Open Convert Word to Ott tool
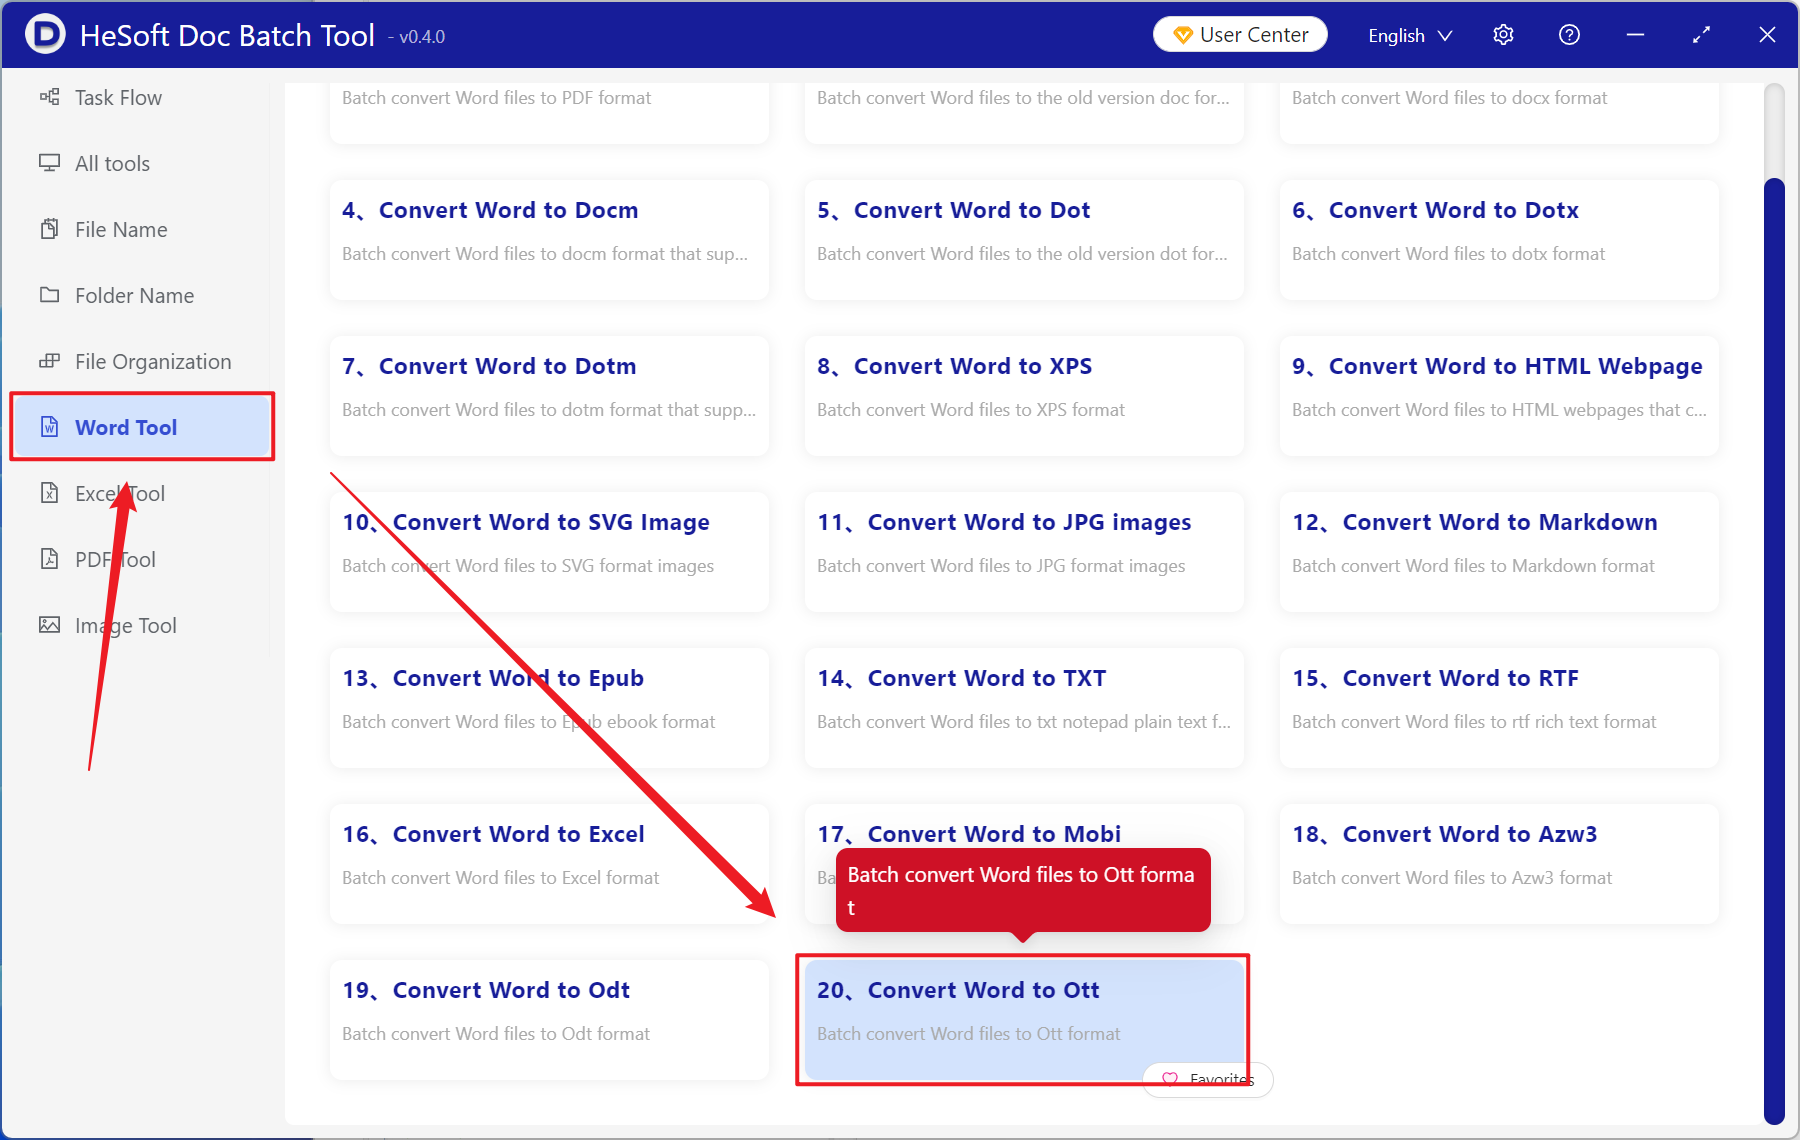The width and height of the screenshot is (1800, 1140). coord(1024,1020)
